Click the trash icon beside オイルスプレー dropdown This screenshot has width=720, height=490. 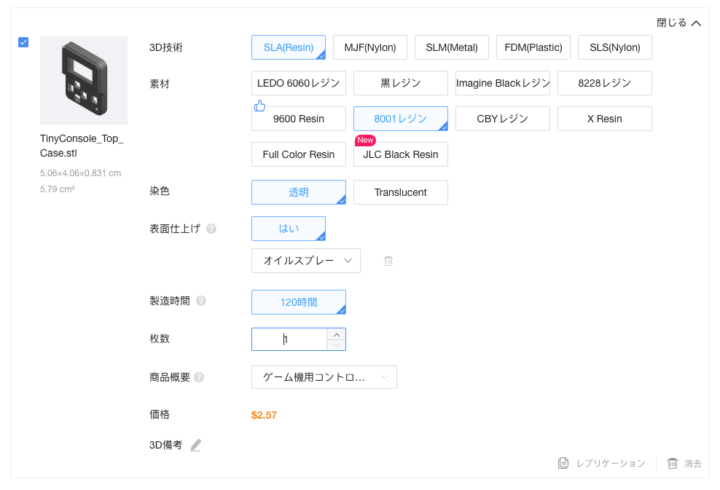(388, 261)
